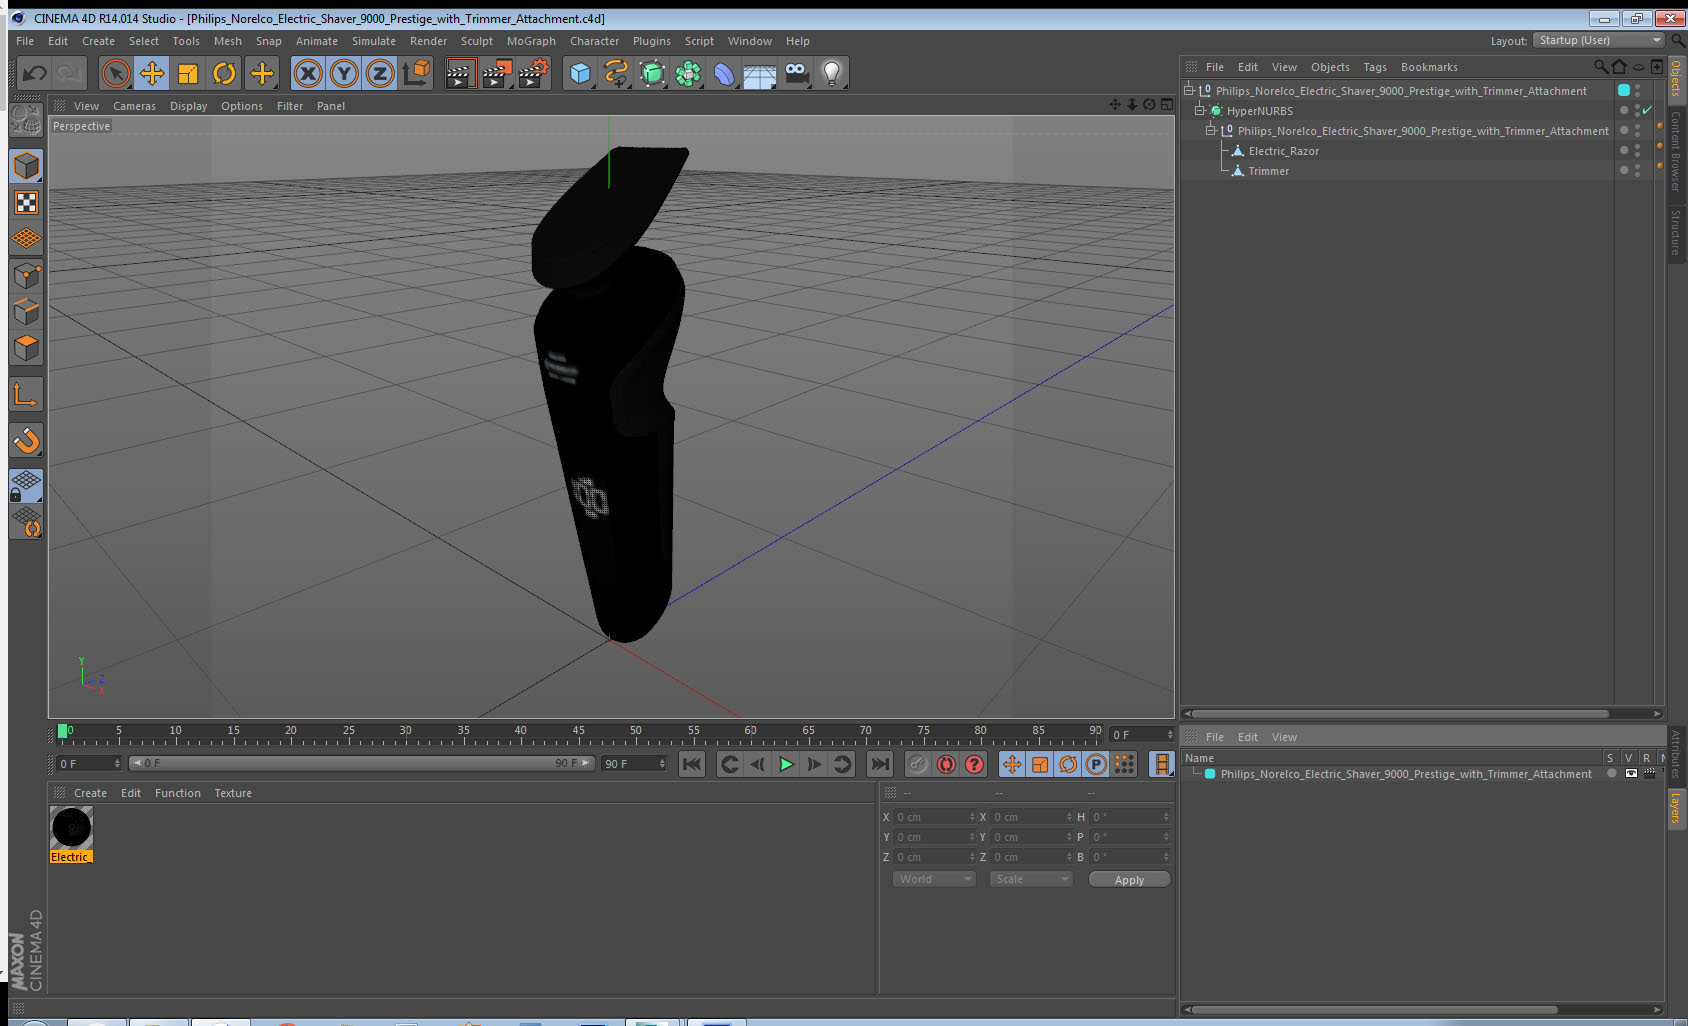Open viewport Display menu

[x=188, y=106]
